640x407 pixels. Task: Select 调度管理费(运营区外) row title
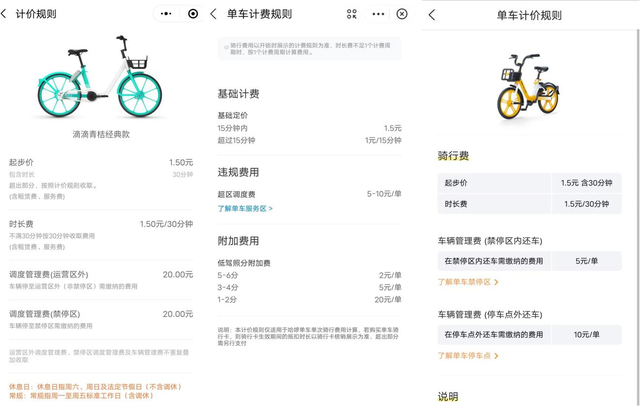49,275
